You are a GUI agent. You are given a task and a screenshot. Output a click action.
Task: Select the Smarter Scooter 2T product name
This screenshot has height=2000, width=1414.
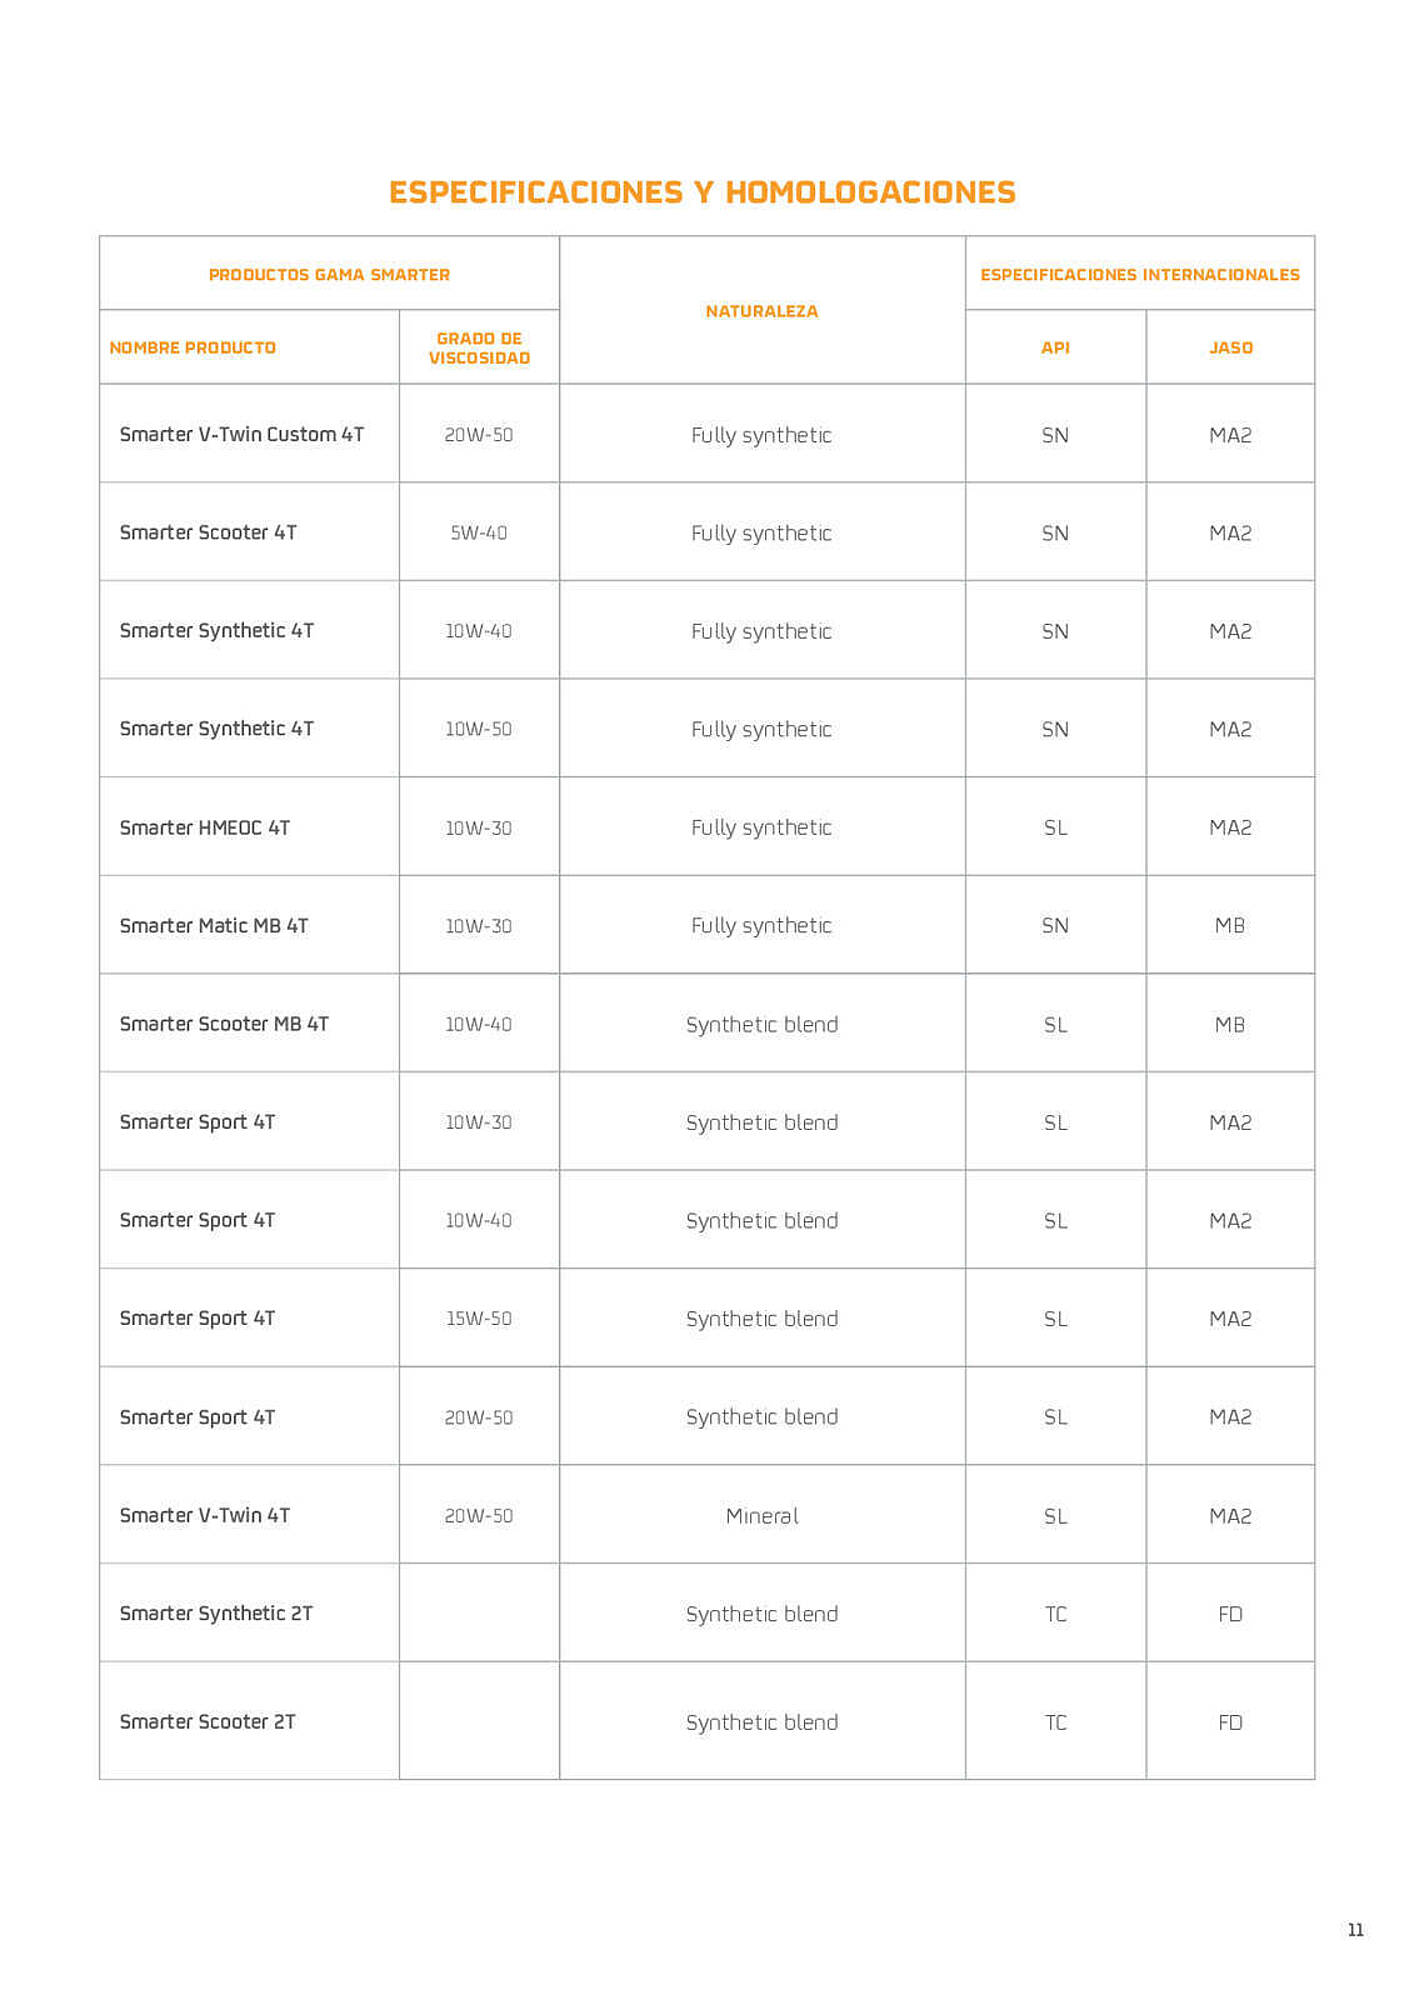[x=207, y=1722]
